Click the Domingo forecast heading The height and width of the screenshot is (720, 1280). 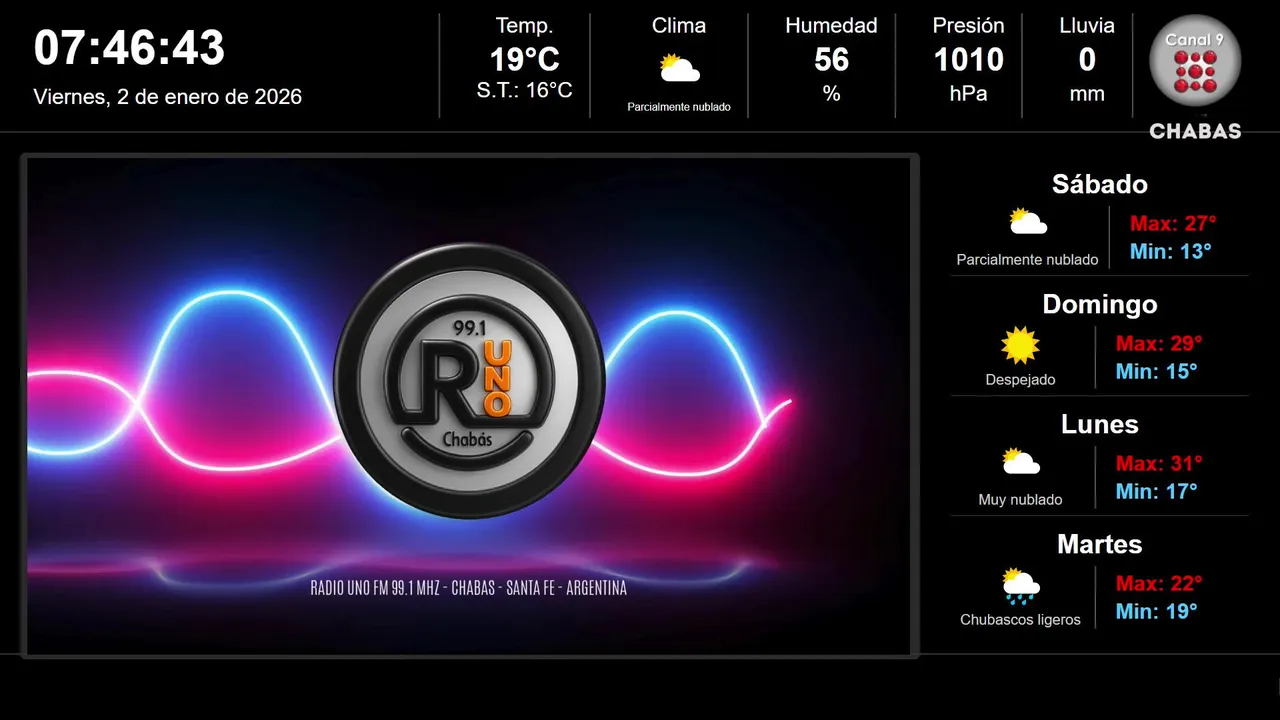[1100, 304]
